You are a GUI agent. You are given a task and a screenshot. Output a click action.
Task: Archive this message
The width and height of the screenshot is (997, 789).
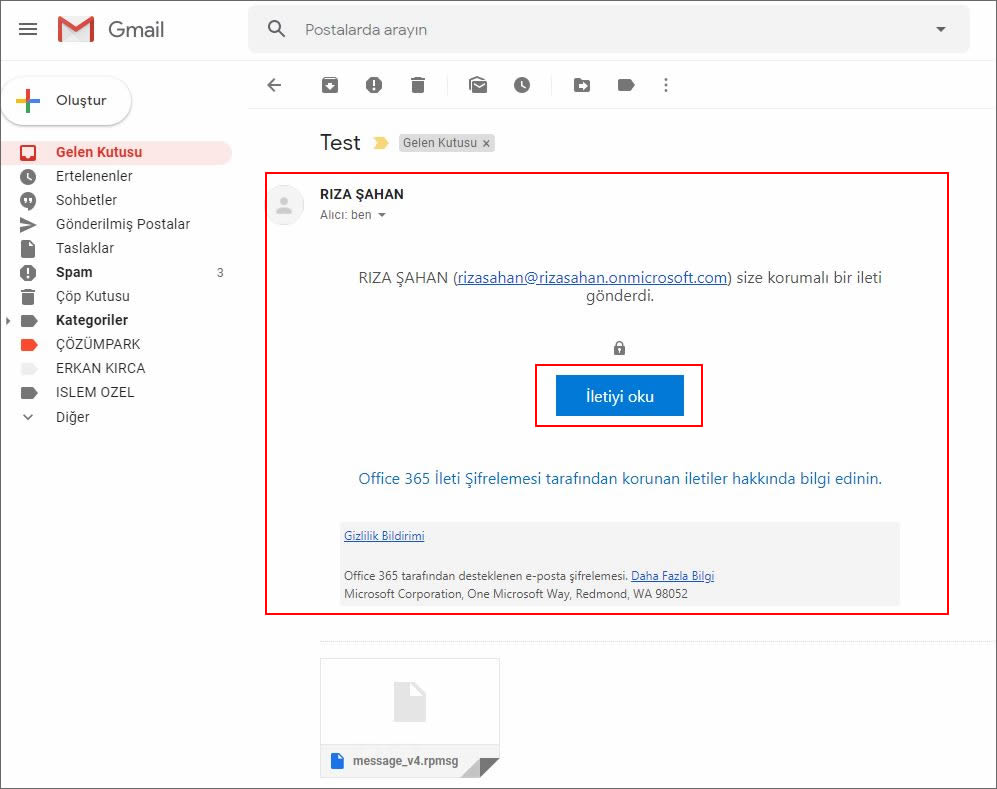tap(329, 85)
